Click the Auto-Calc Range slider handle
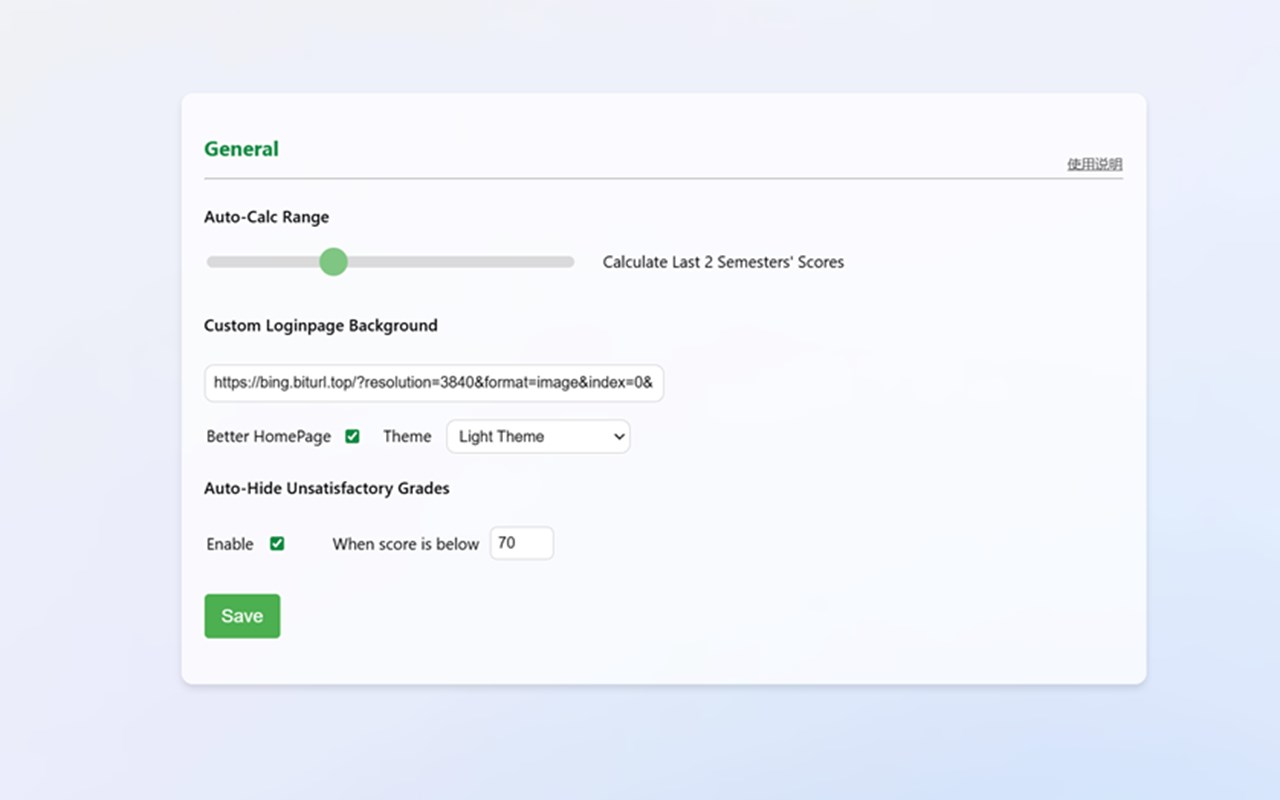This screenshot has height=800, width=1280. pyautogui.click(x=333, y=262)
